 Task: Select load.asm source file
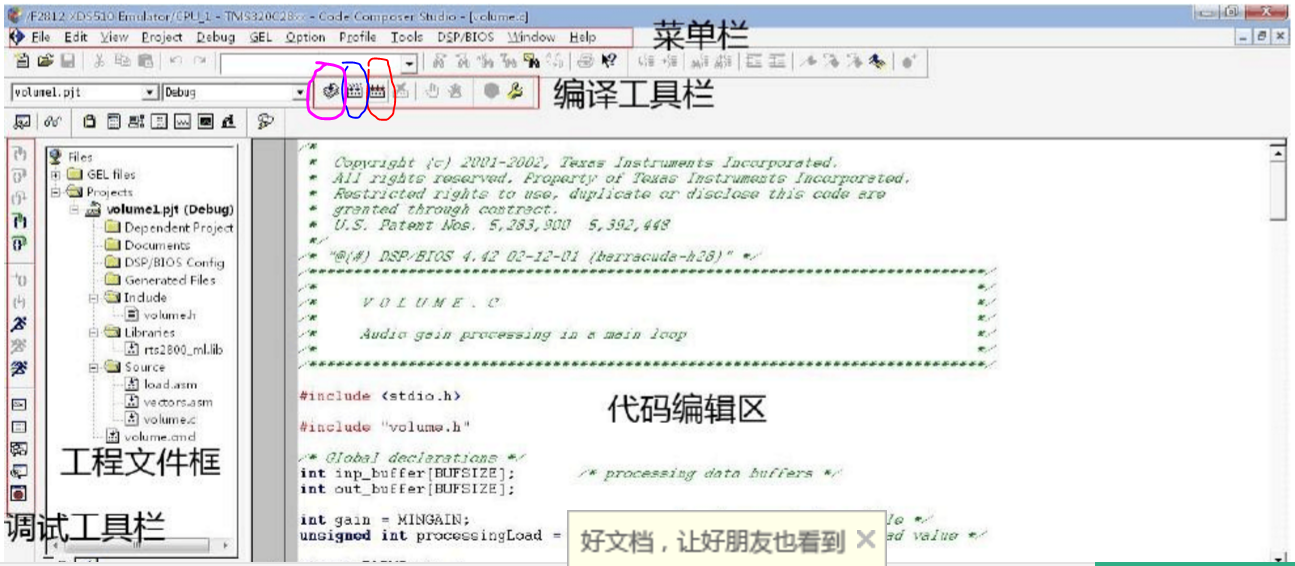coord(170,384)
